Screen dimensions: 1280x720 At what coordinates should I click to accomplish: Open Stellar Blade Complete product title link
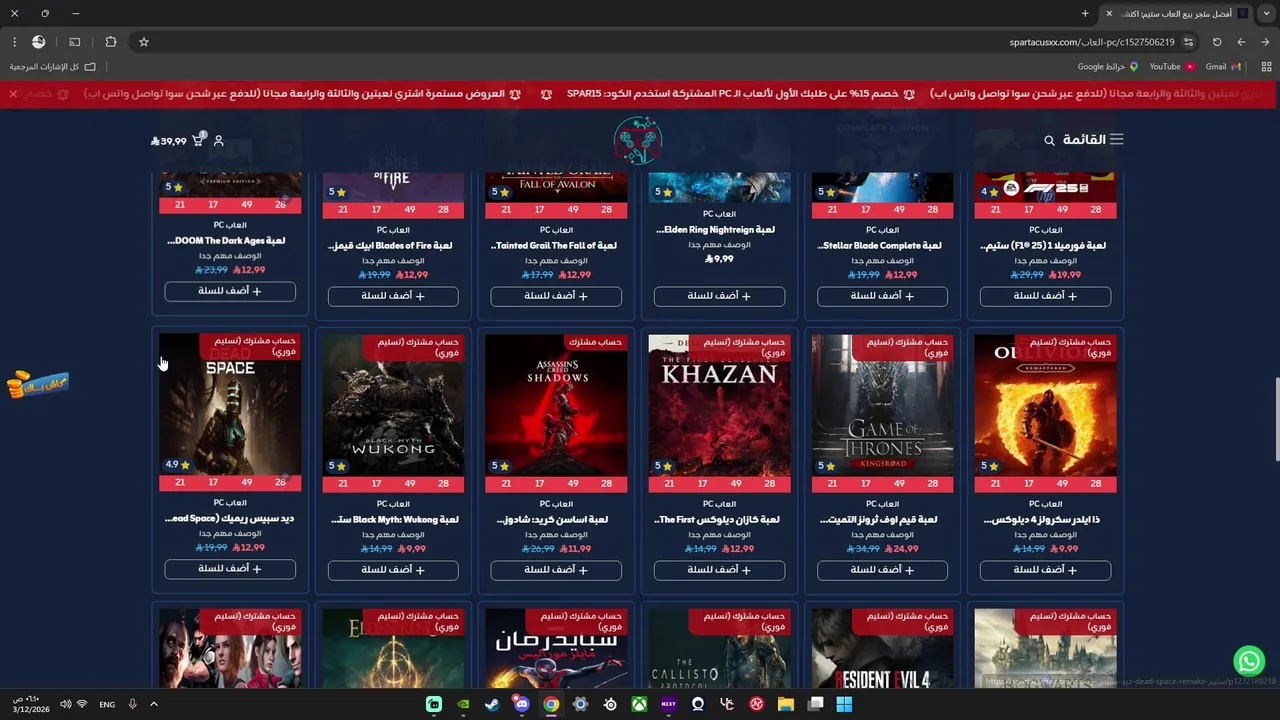(882, 246)
